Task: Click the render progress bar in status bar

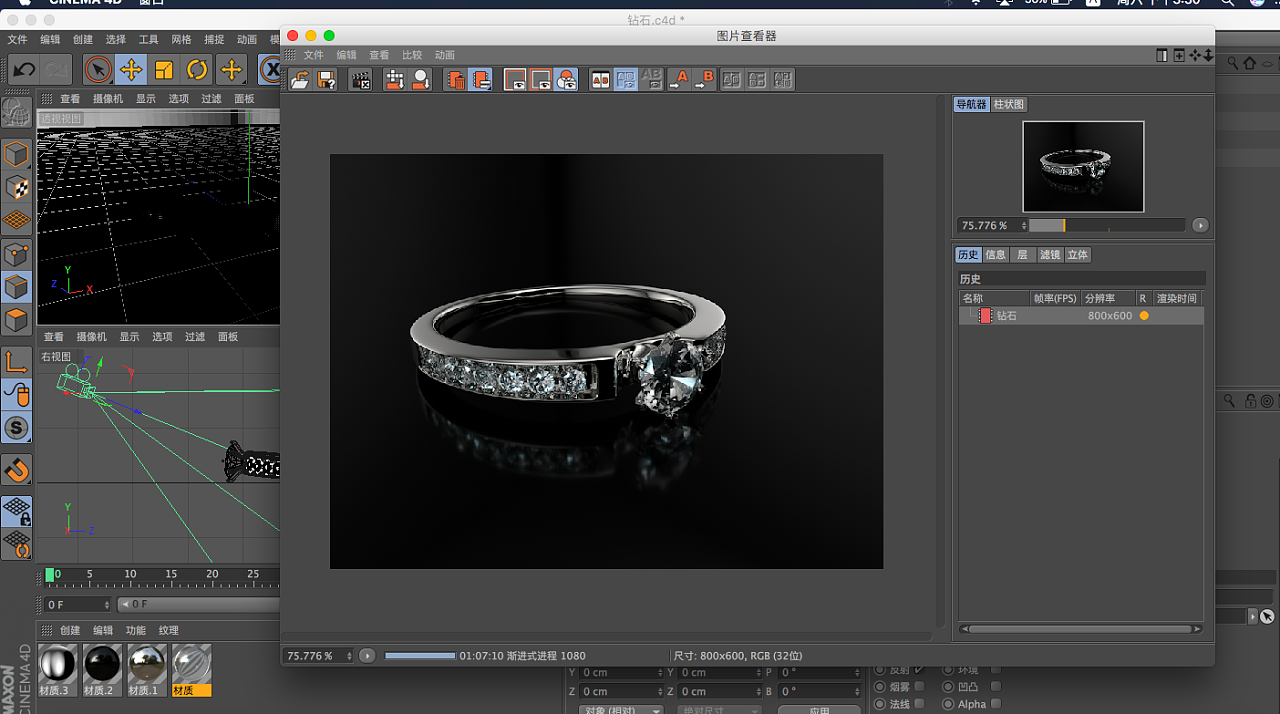Action: (420, 656)
